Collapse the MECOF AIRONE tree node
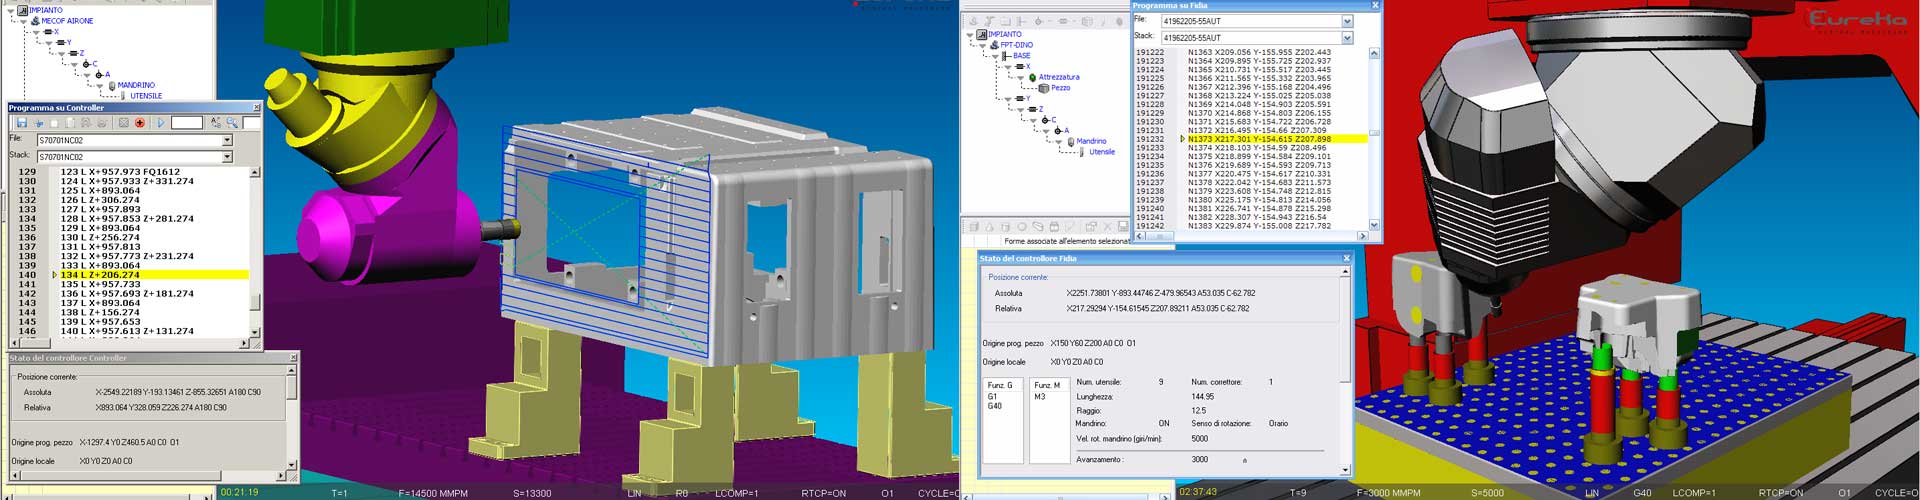This screenshot has width=1920, height=500. point(23,20)
